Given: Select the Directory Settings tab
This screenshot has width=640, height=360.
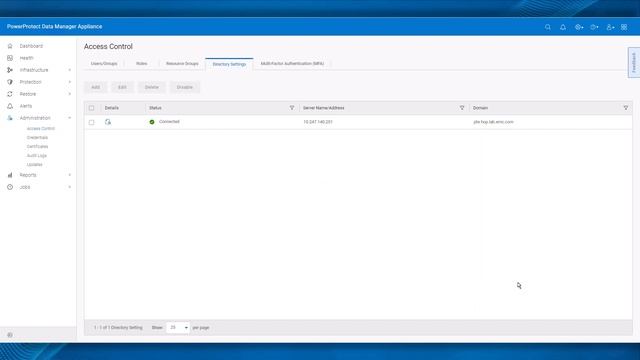Looking at the screenshot, I should pyautogui.click(x=229, y=64).
